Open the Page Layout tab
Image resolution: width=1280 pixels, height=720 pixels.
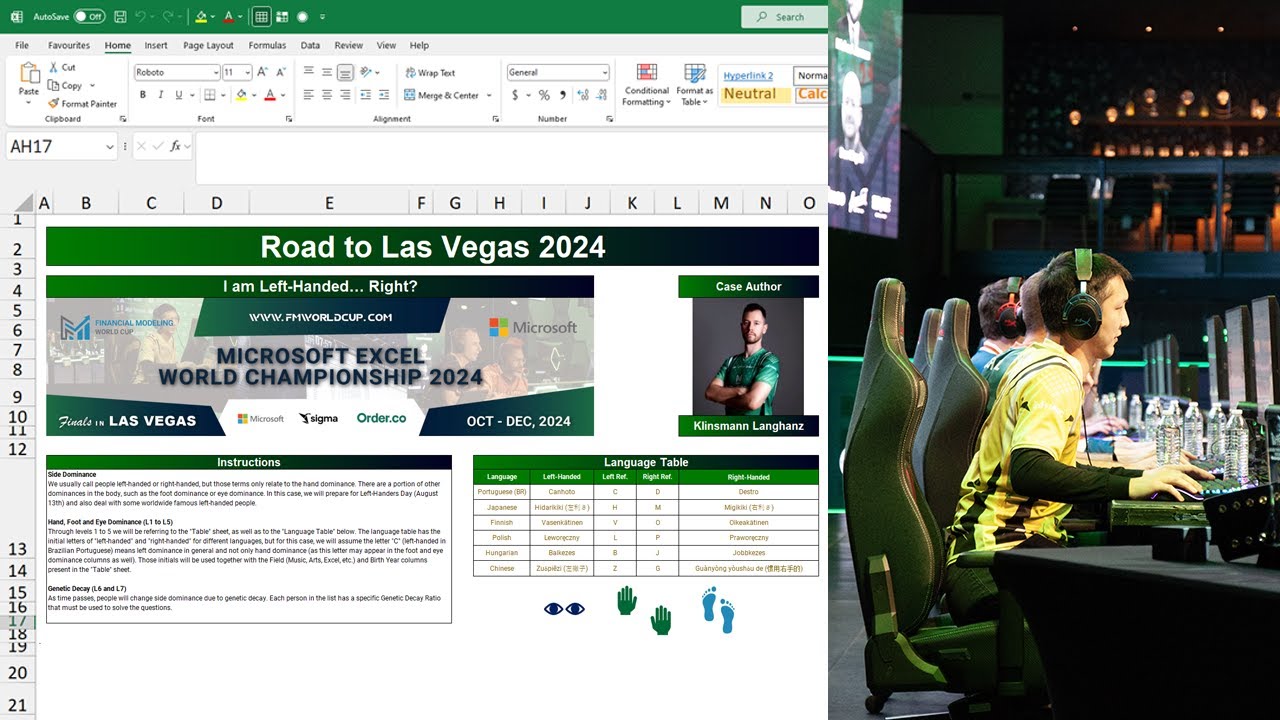coord(208,45)
